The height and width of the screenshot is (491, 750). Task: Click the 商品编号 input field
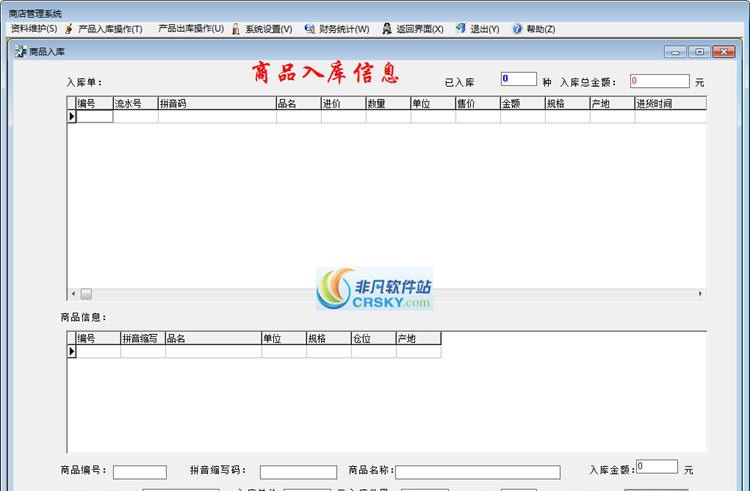coord(140,472)
